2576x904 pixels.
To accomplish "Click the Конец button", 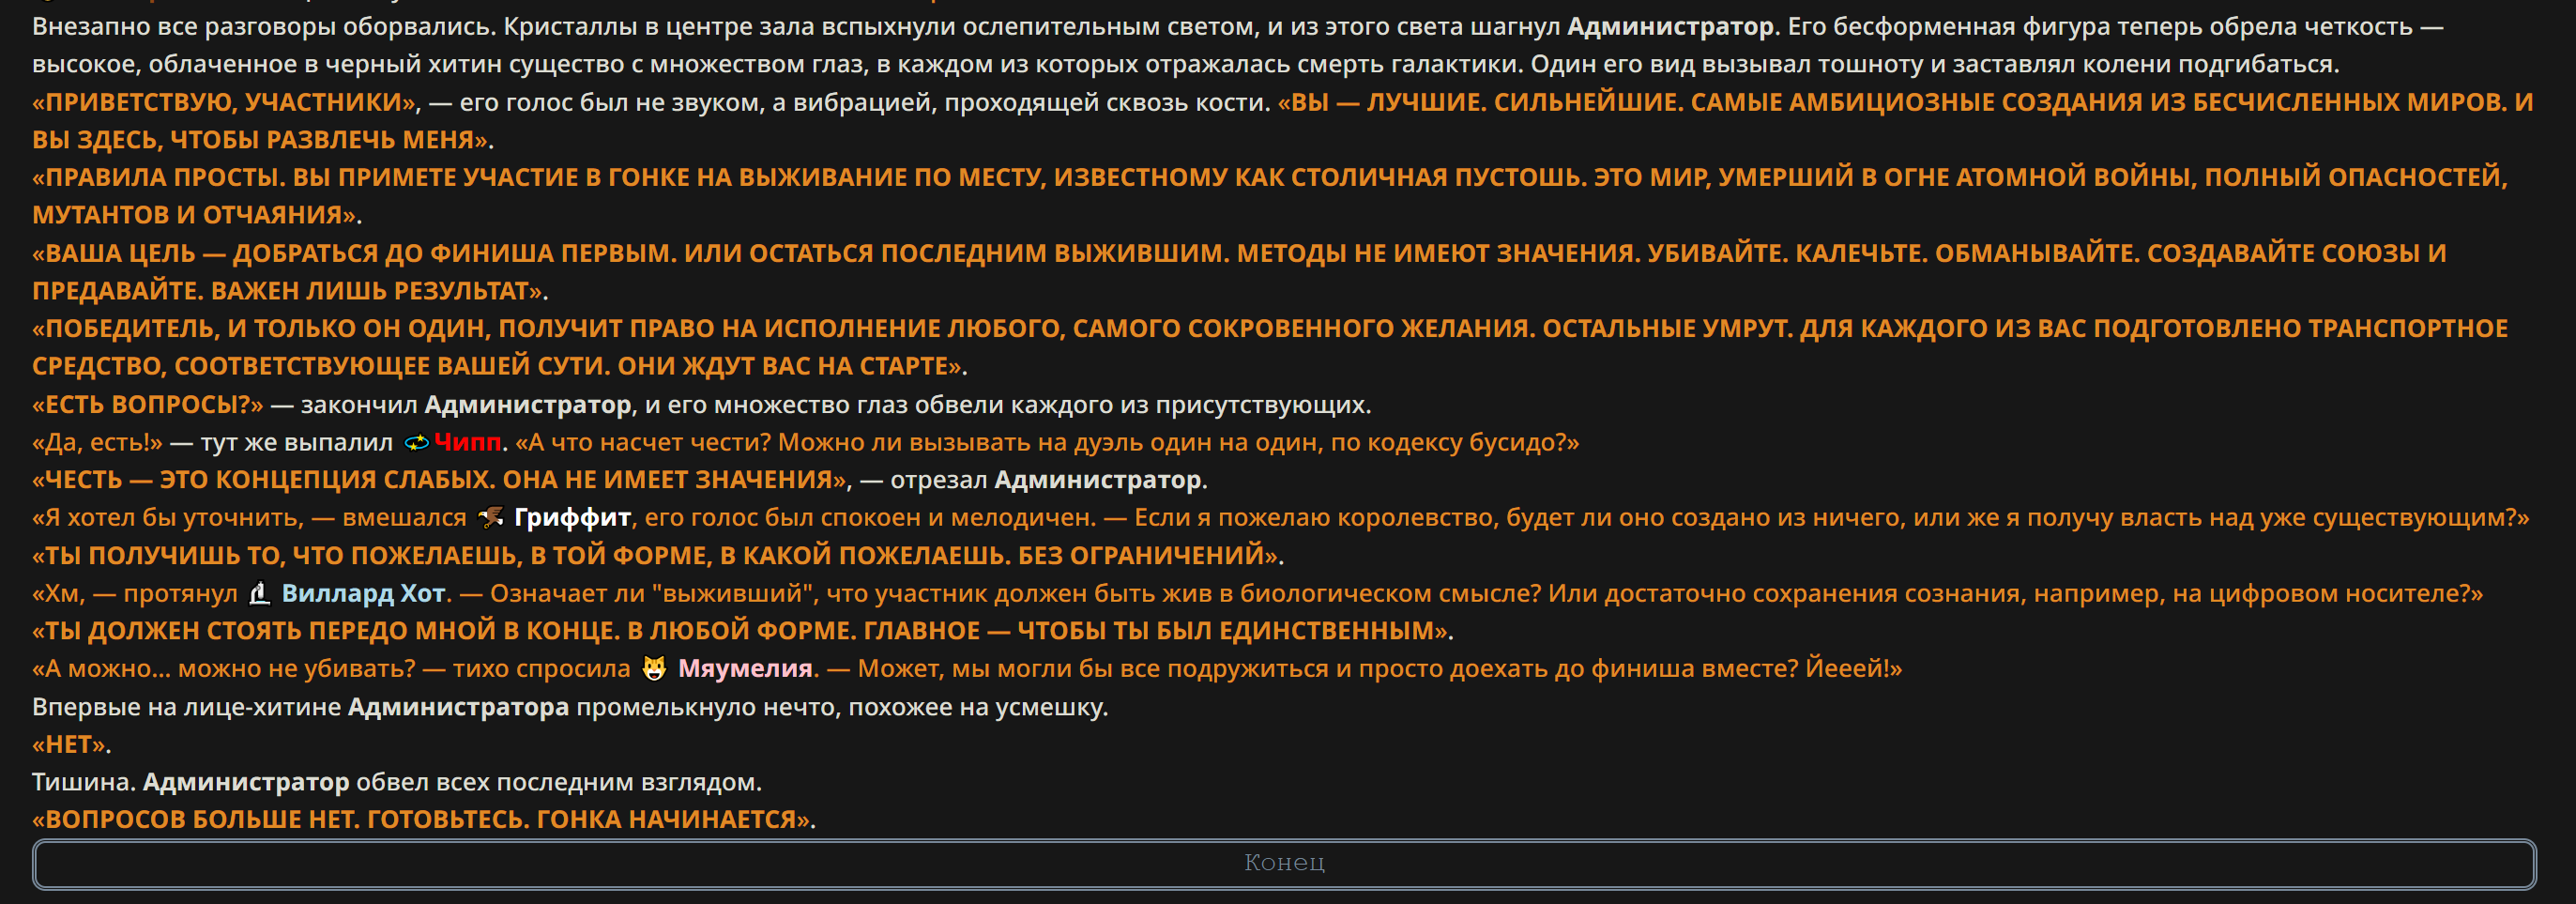I will tap(1284, 863).
